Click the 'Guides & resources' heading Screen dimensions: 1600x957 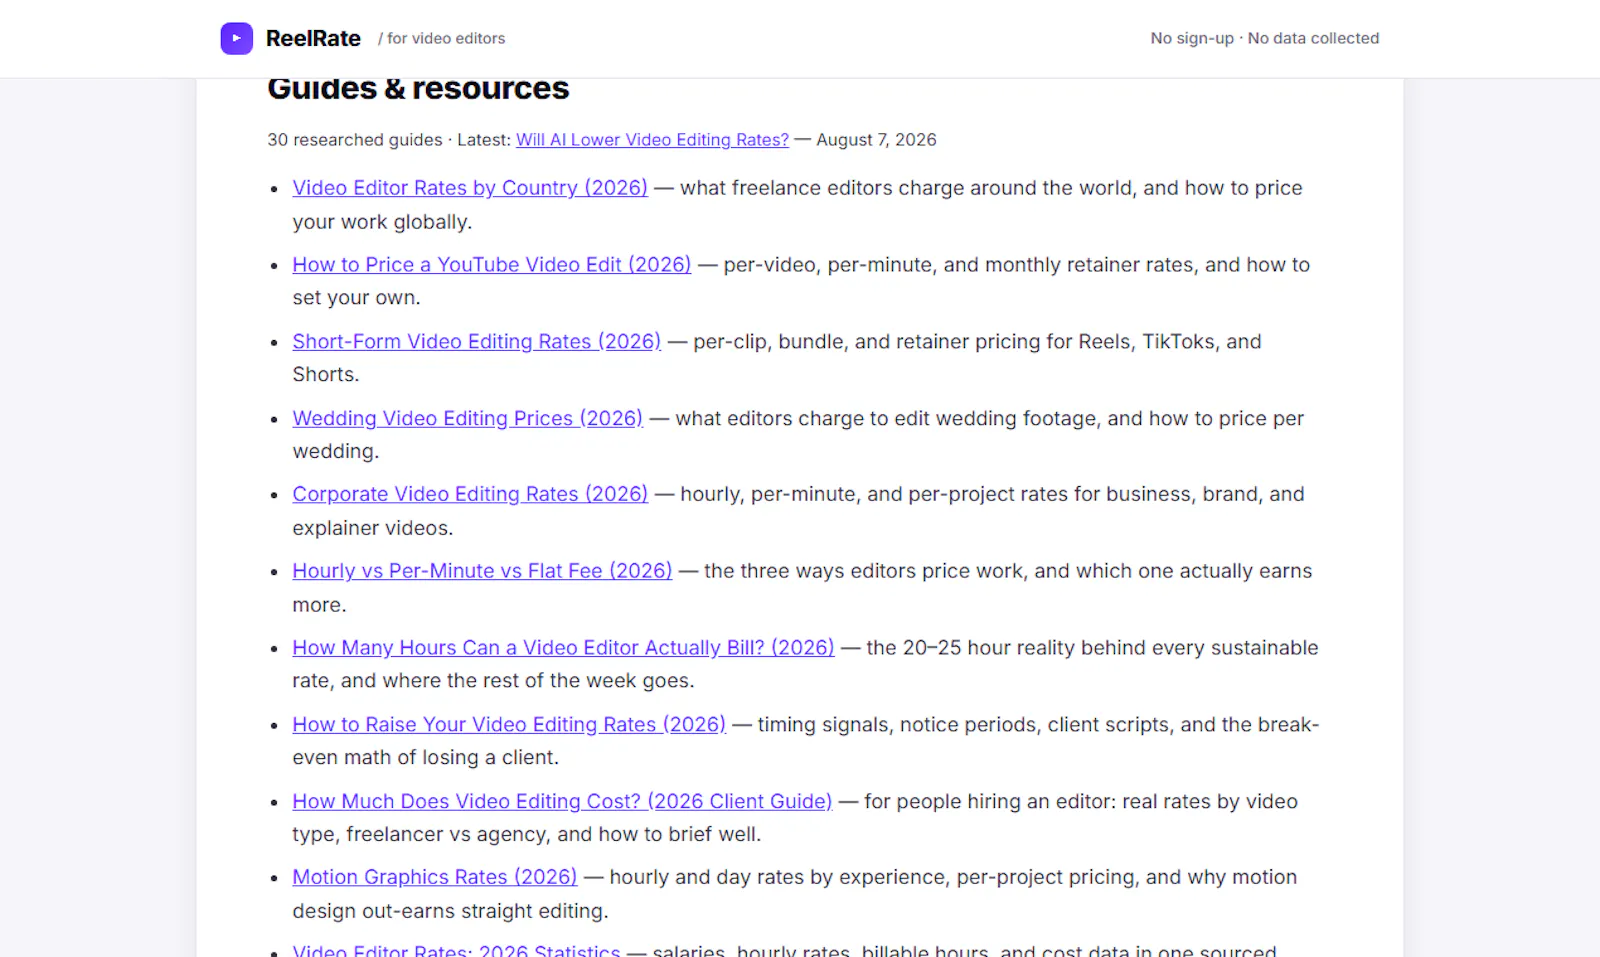[x=418, y=88]
